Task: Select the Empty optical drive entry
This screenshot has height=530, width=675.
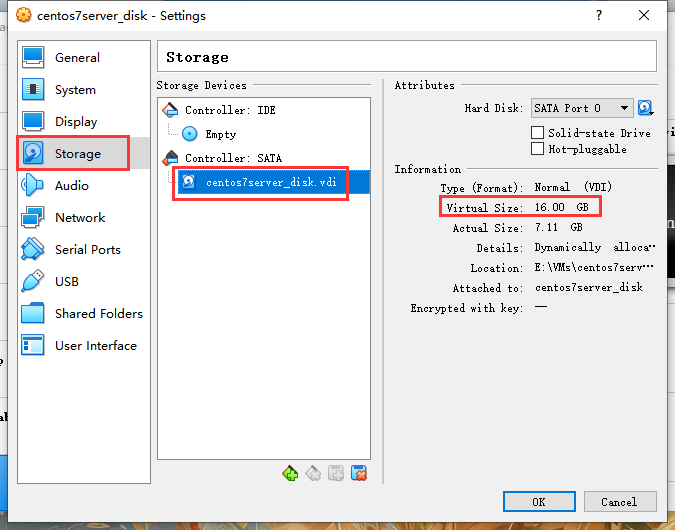Action: coord(264,134)
